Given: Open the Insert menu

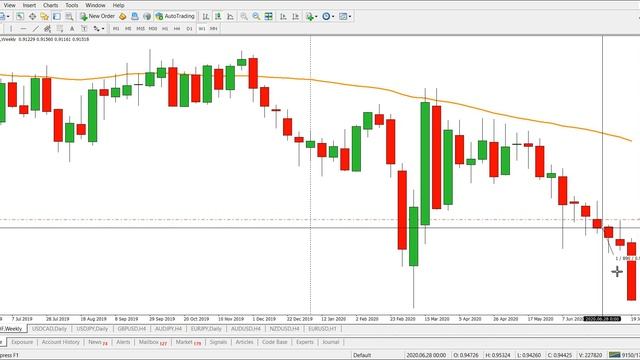Looking at the screenshot, I should coord(29,5).
